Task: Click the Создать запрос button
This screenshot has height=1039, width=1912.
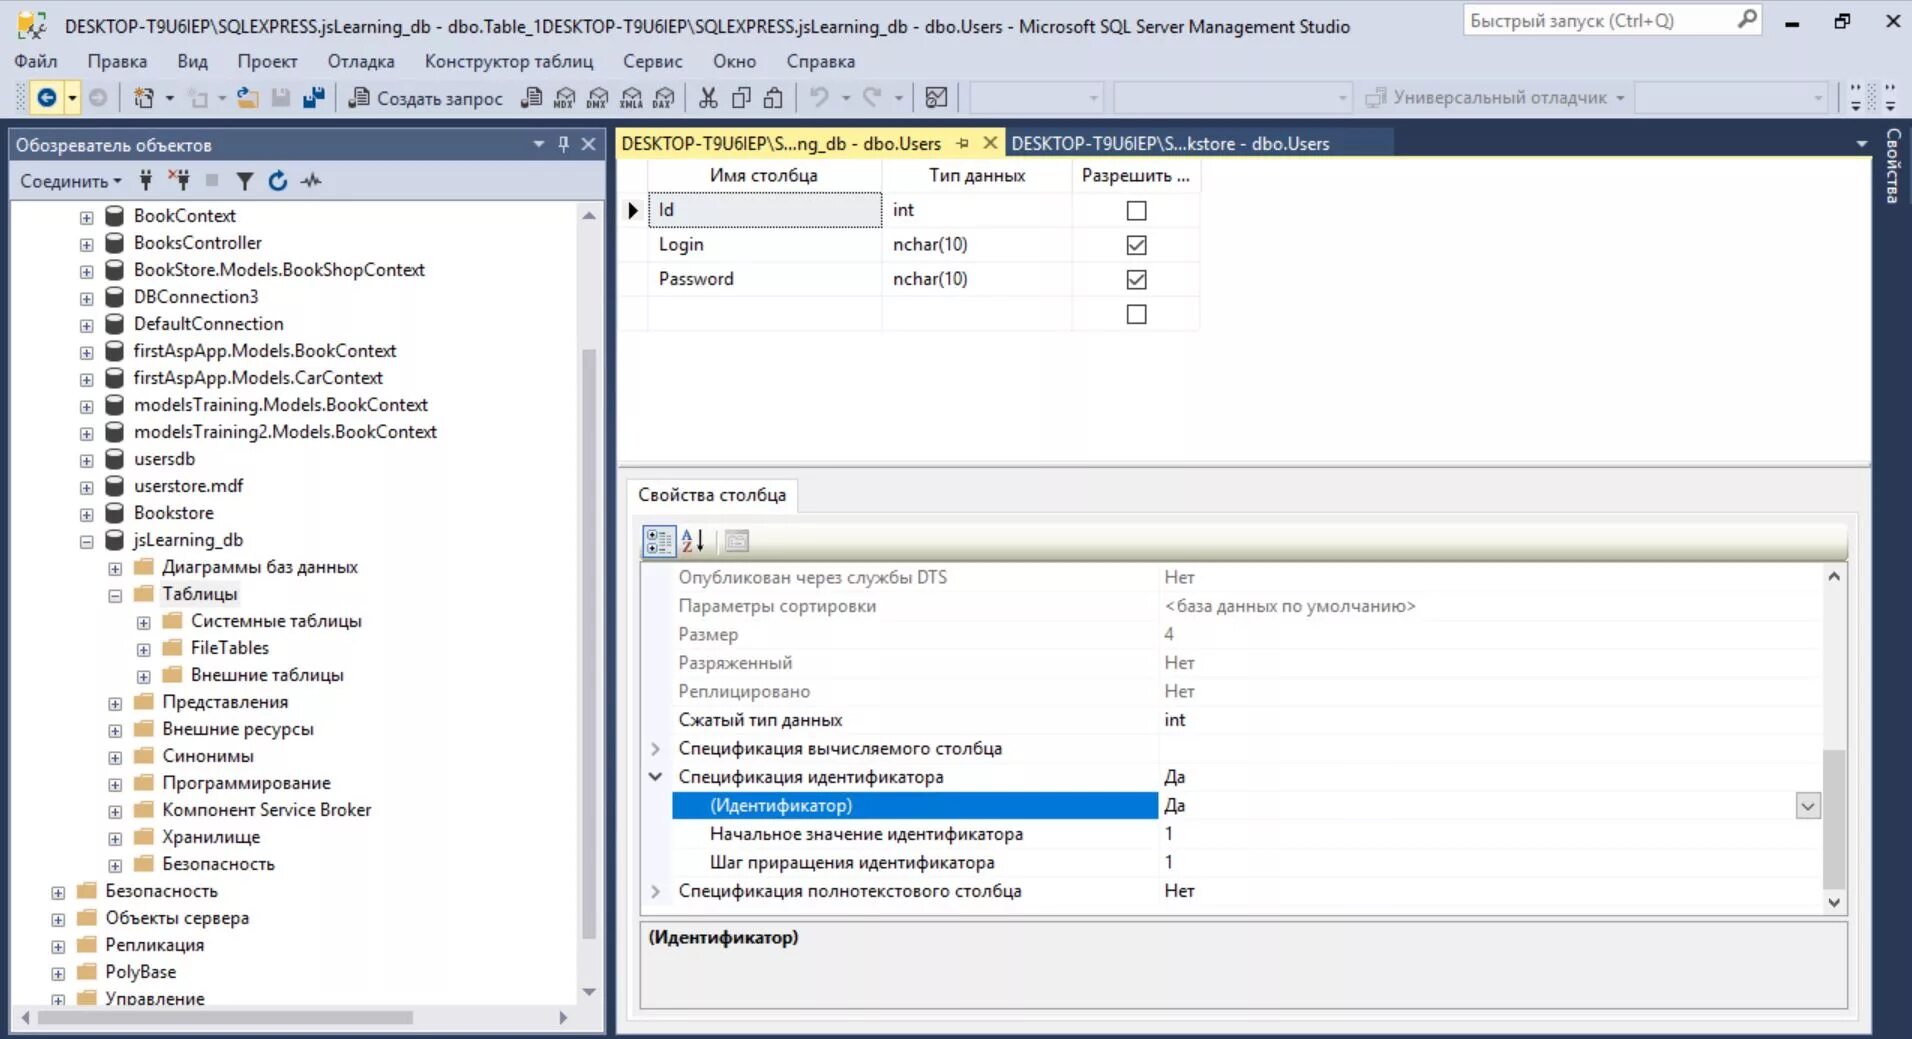Action: pos(425,97)
